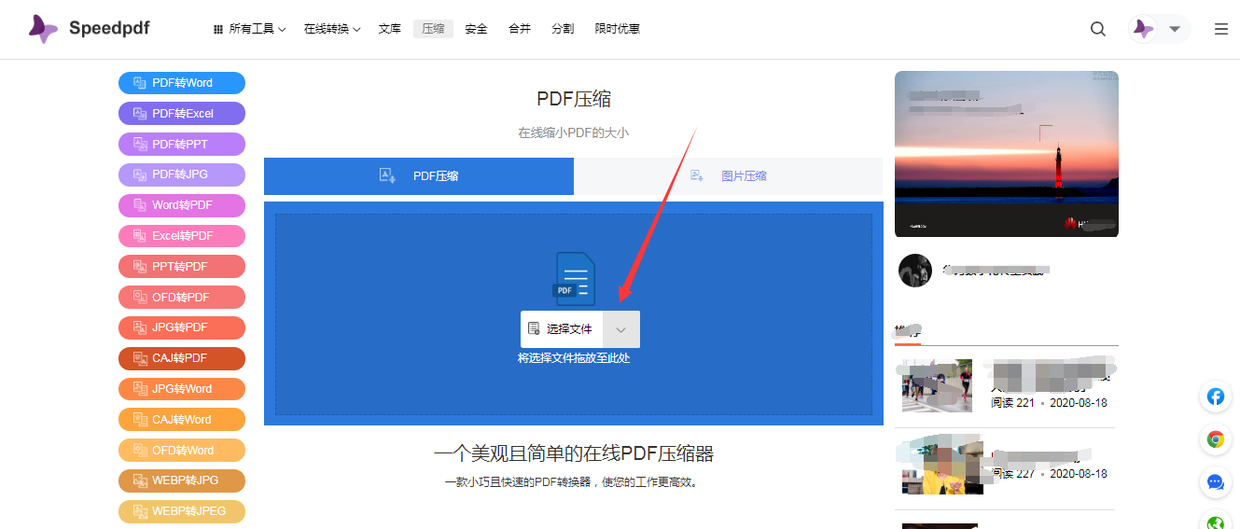Click the 图片压缩 tab icon
Image resolution: width=1240 pixels, height=529 pixels.
point(697,176)
